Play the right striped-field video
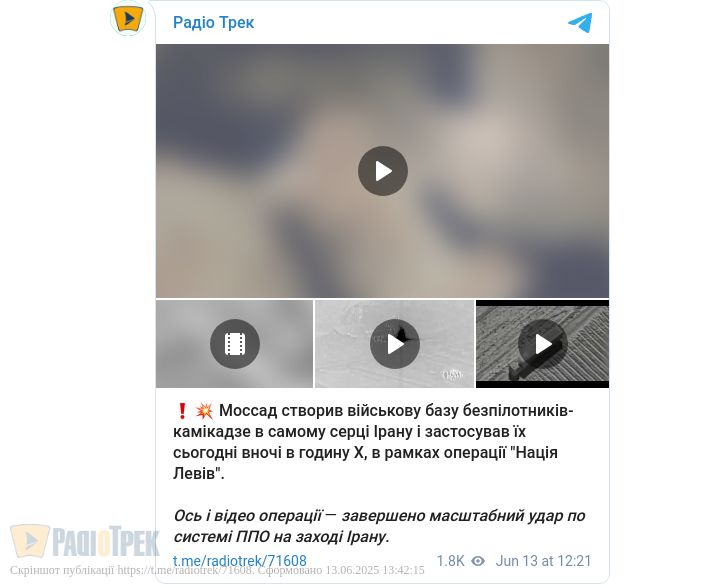This screenshot has height=588, width=720. (x=542, y=344)
